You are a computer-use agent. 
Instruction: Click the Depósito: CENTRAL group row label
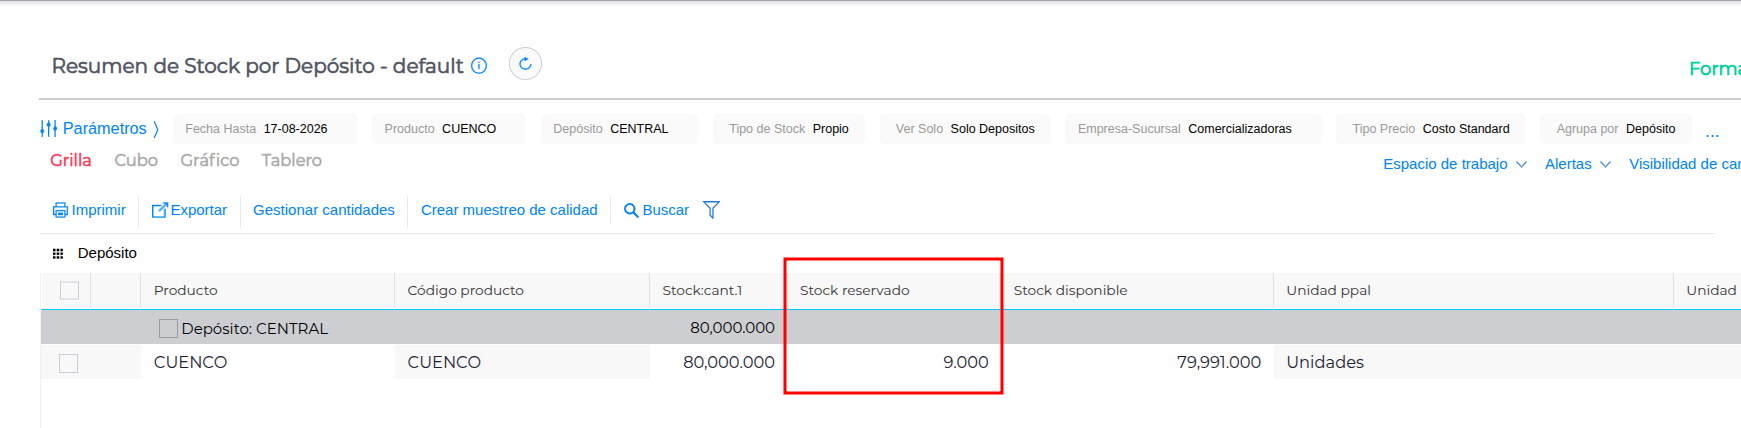click(x=255, y=328)
